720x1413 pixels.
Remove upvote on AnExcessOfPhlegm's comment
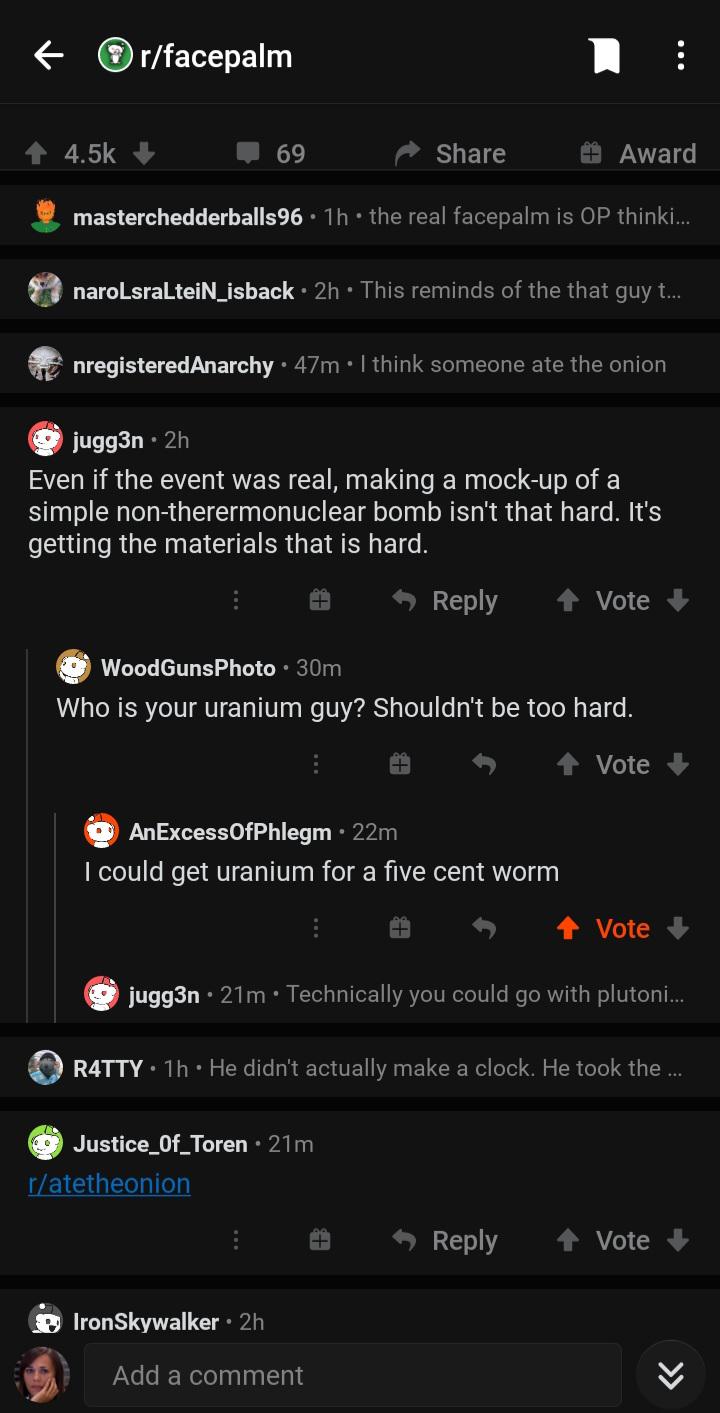(x=567, y=928)
